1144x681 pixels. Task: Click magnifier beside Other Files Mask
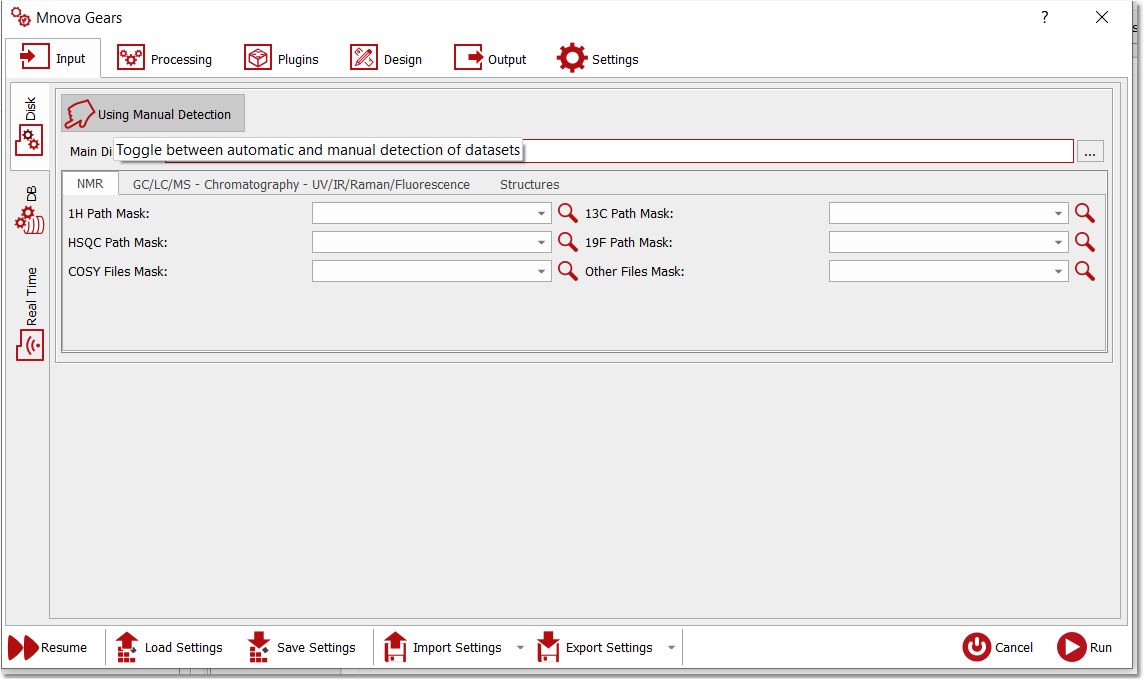(1085, 271)
